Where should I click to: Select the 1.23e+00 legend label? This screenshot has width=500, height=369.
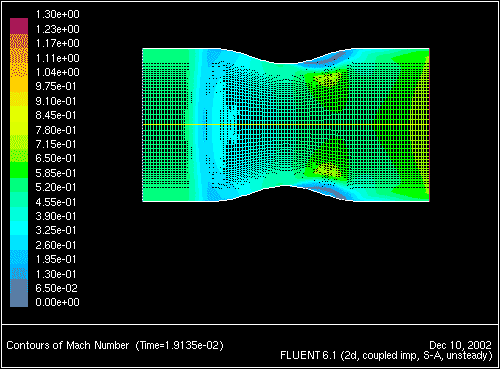tap(57, 29)
